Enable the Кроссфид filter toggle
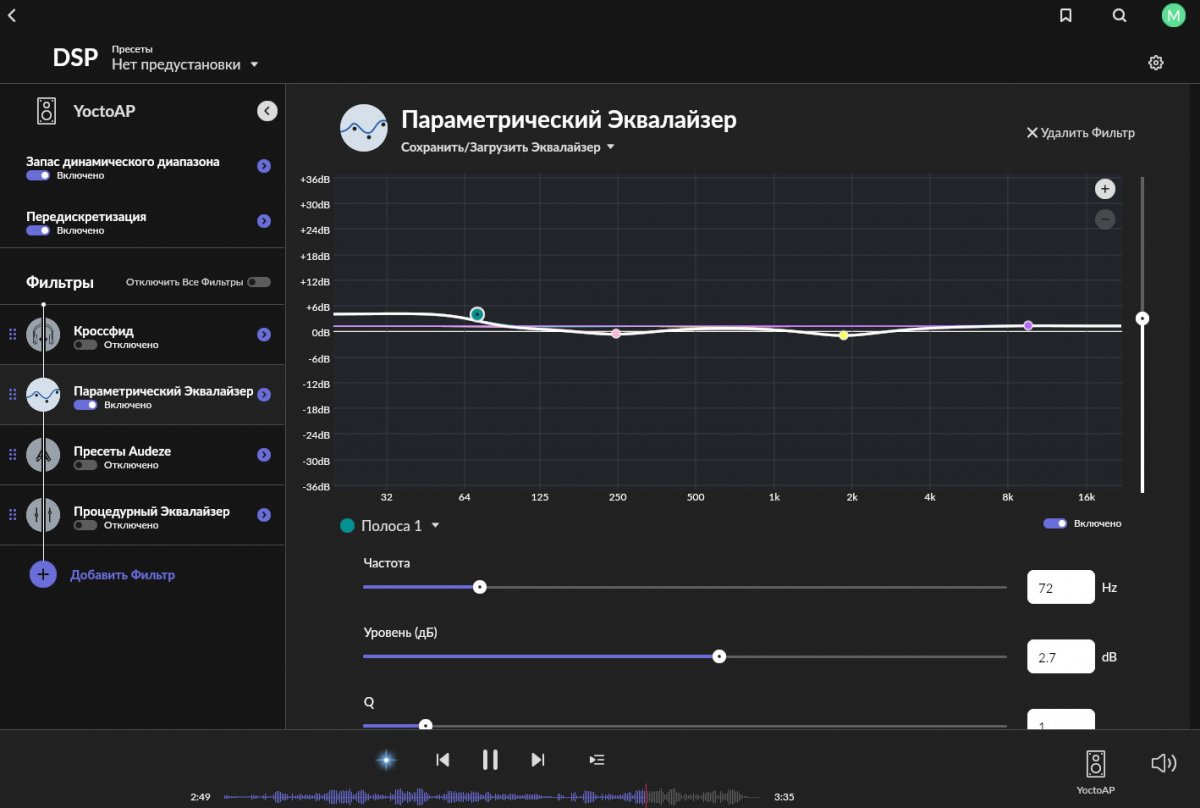 (x=85, y=345)
